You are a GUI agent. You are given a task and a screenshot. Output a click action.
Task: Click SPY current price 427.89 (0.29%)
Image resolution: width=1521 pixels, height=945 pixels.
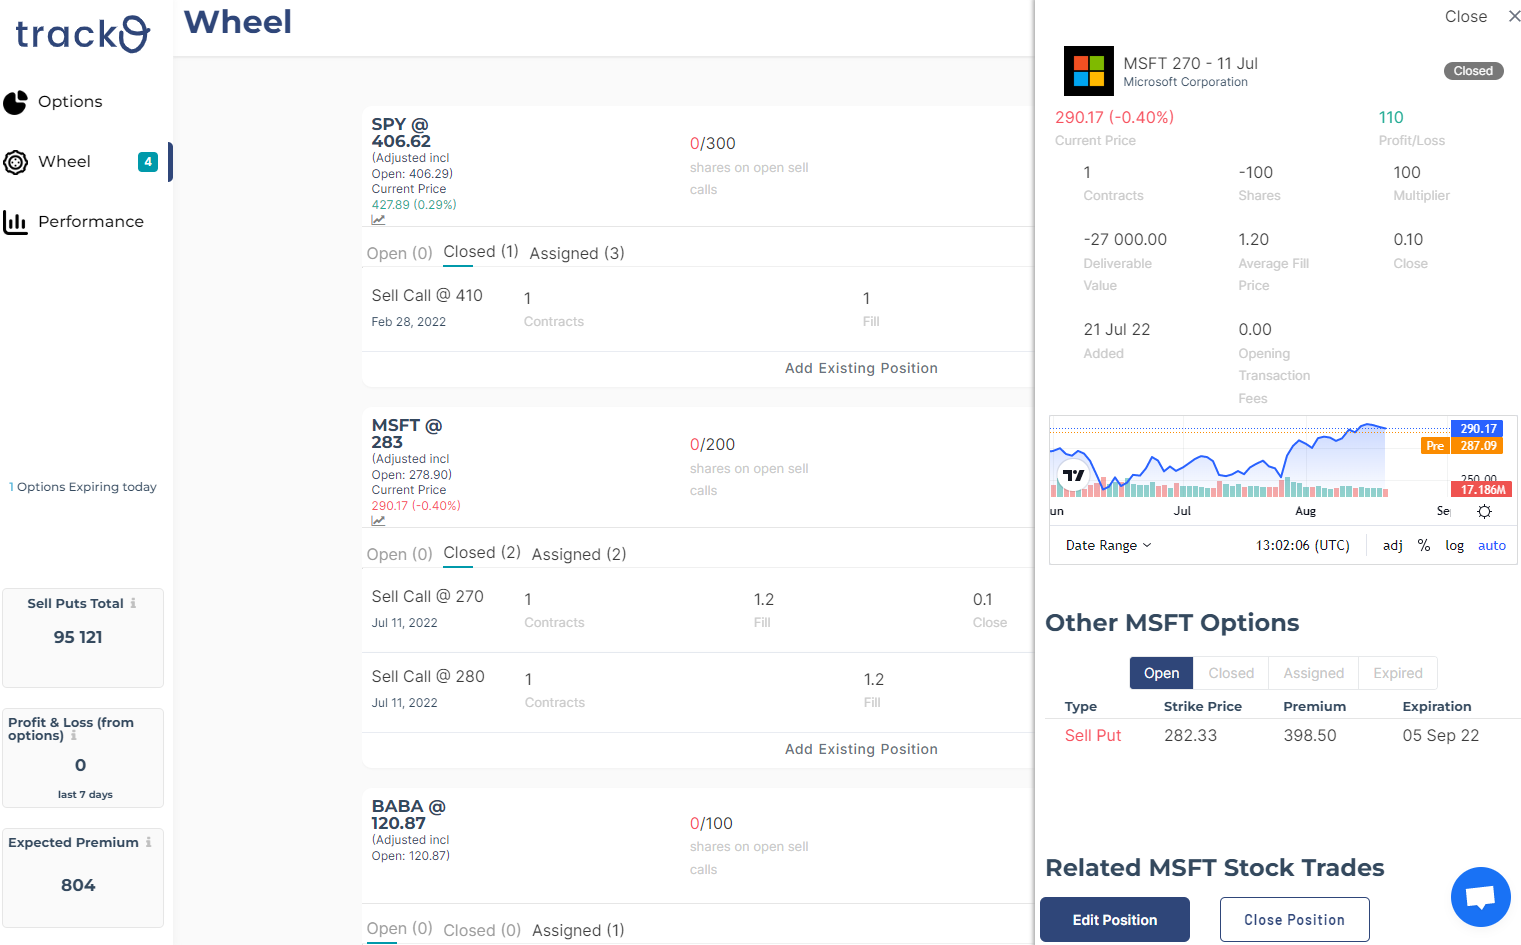pyautogui.click(x=414, y=205)
